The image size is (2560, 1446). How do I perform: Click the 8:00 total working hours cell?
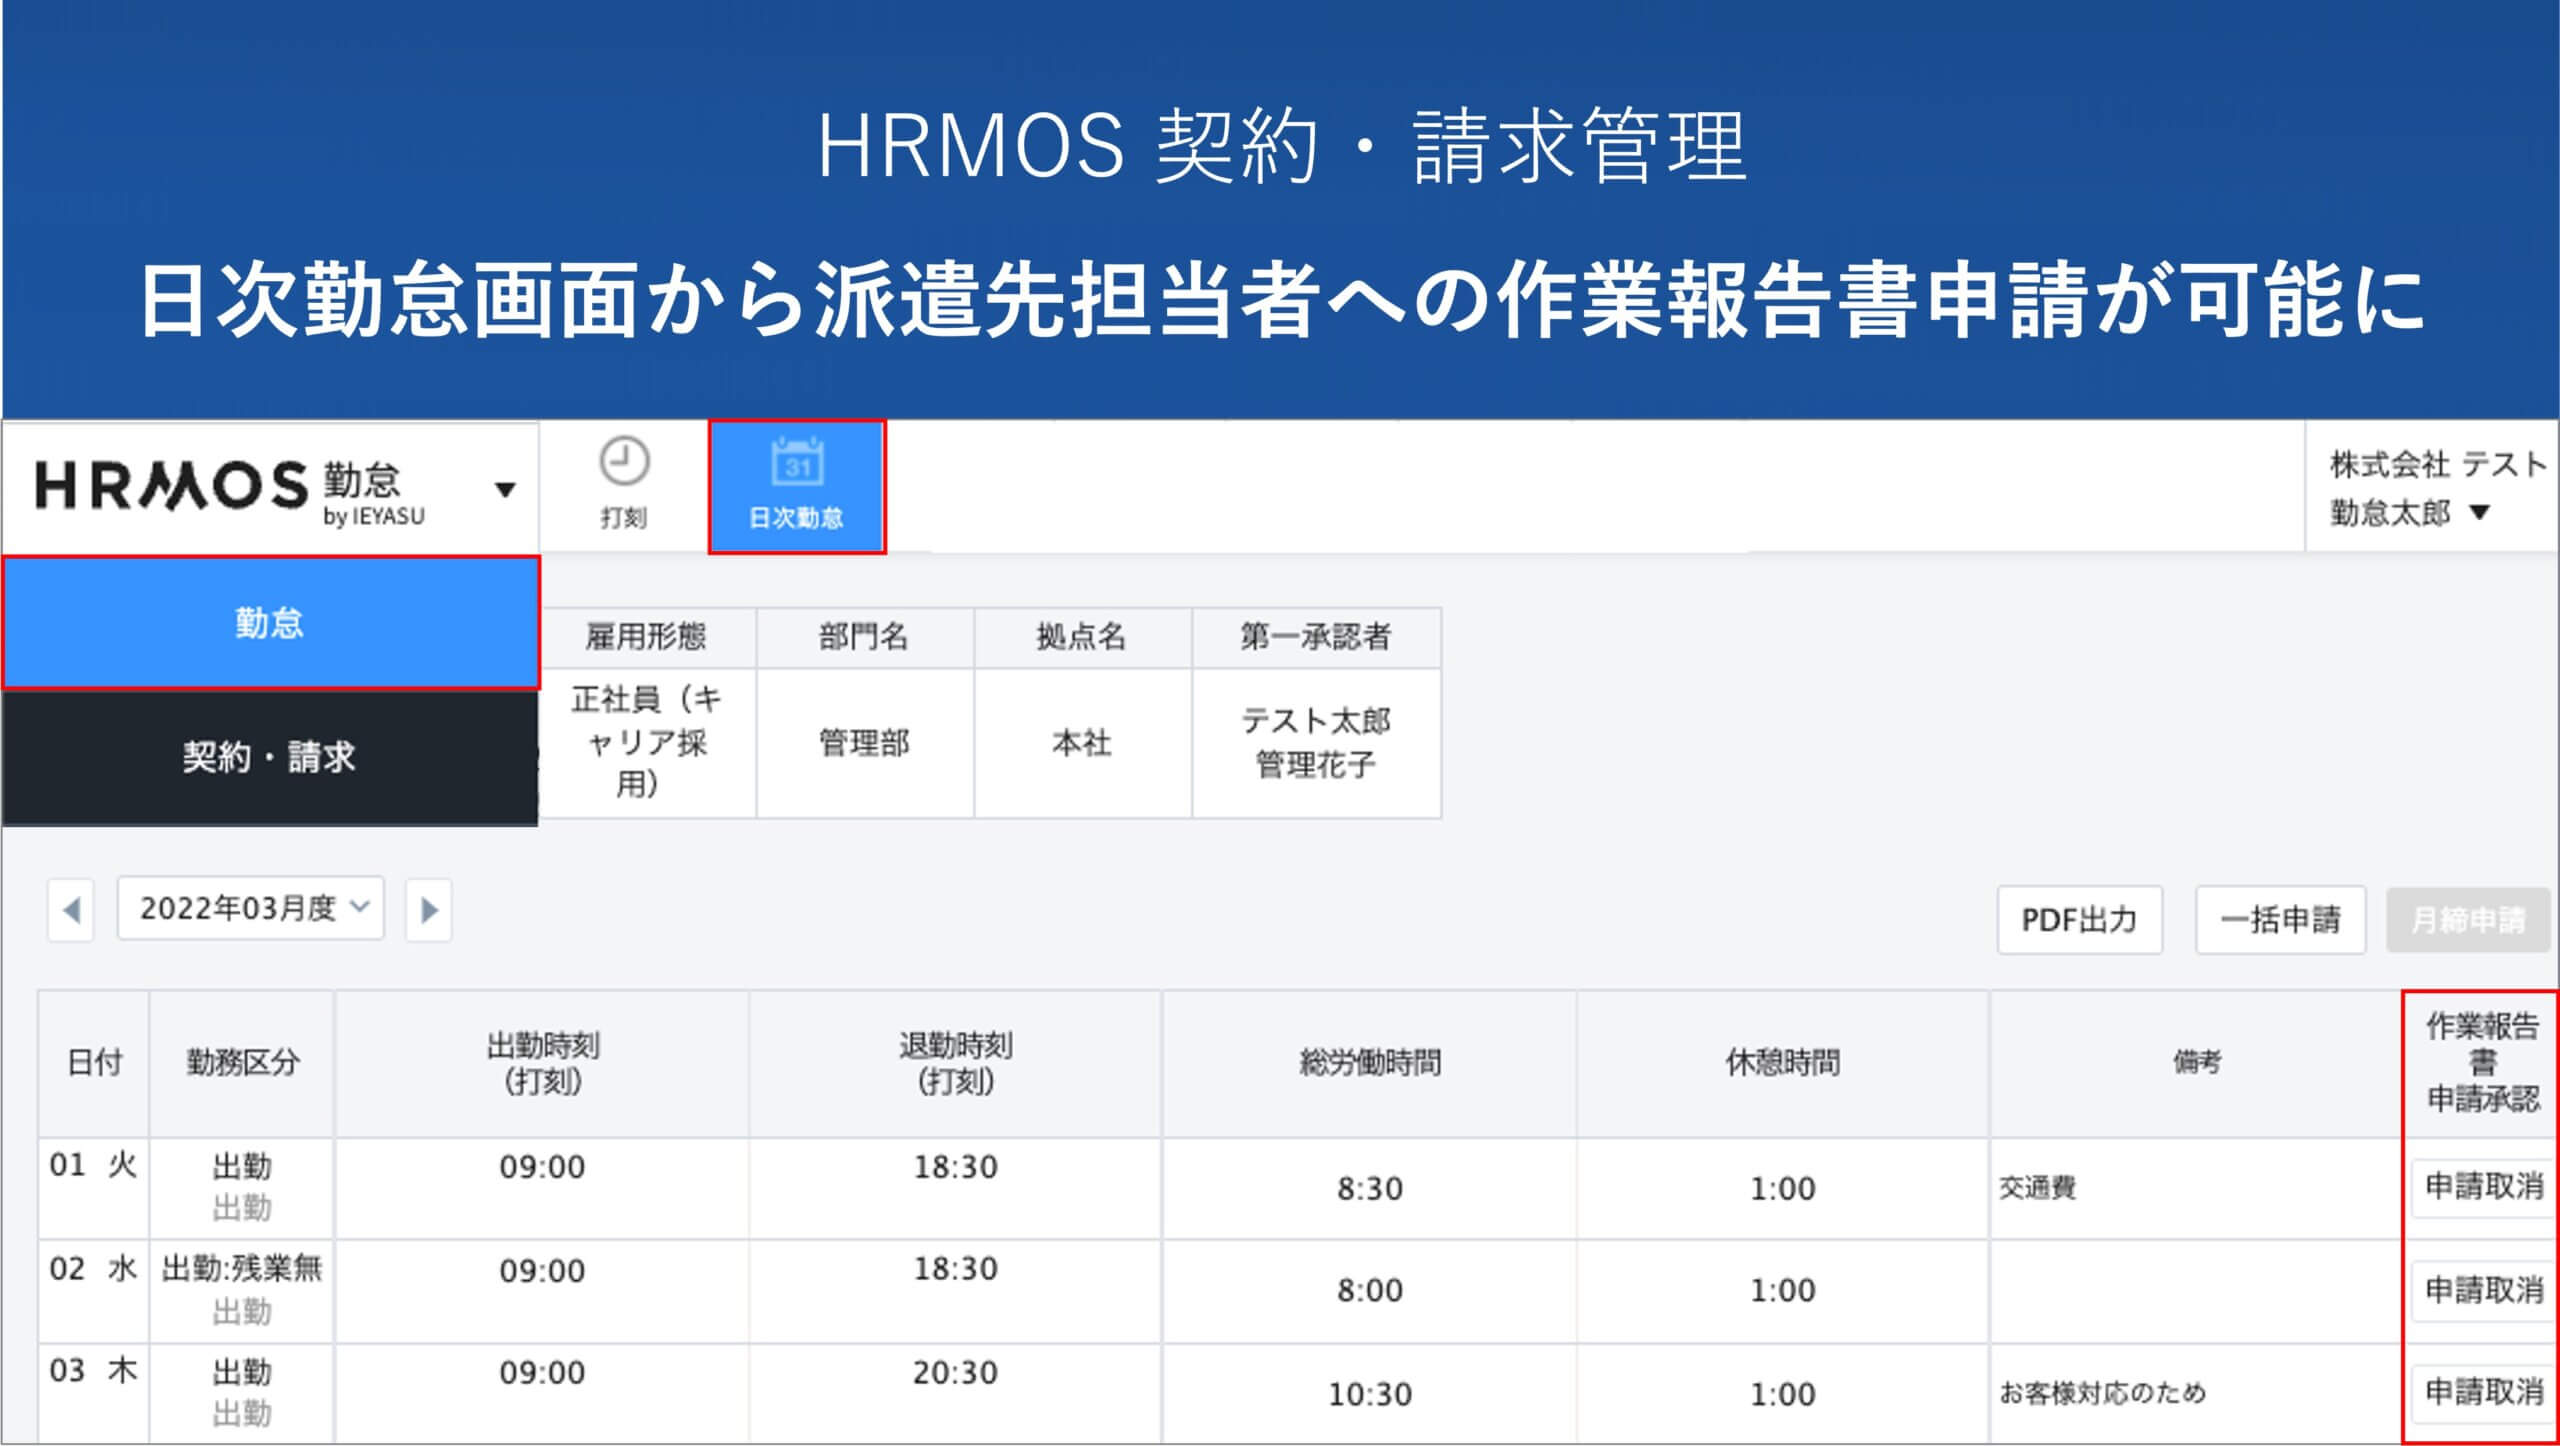[1370, 1291]
